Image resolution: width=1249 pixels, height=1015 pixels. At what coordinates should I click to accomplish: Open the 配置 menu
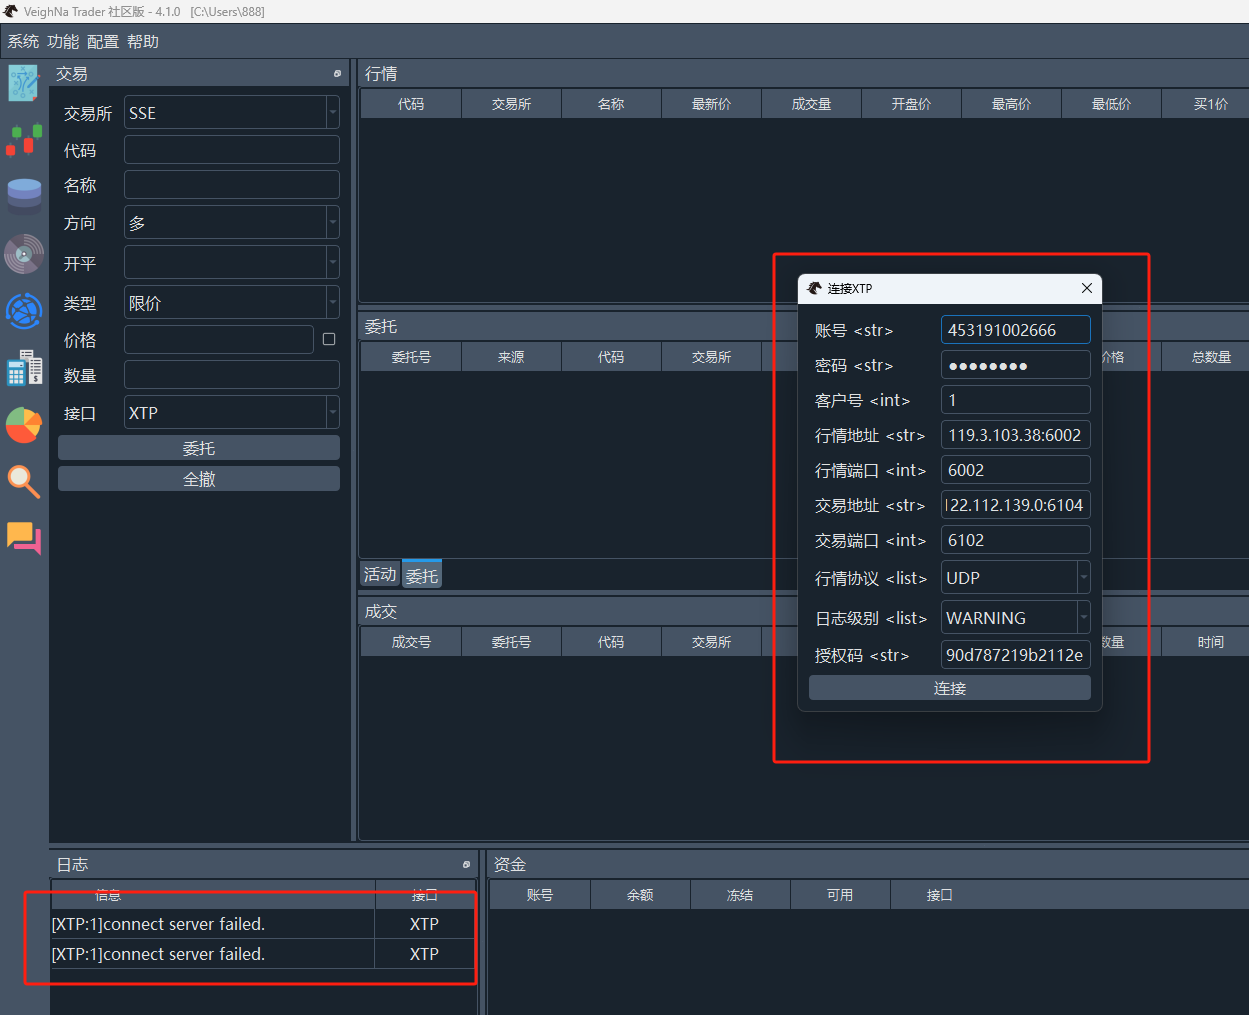(x=103, y=42)
